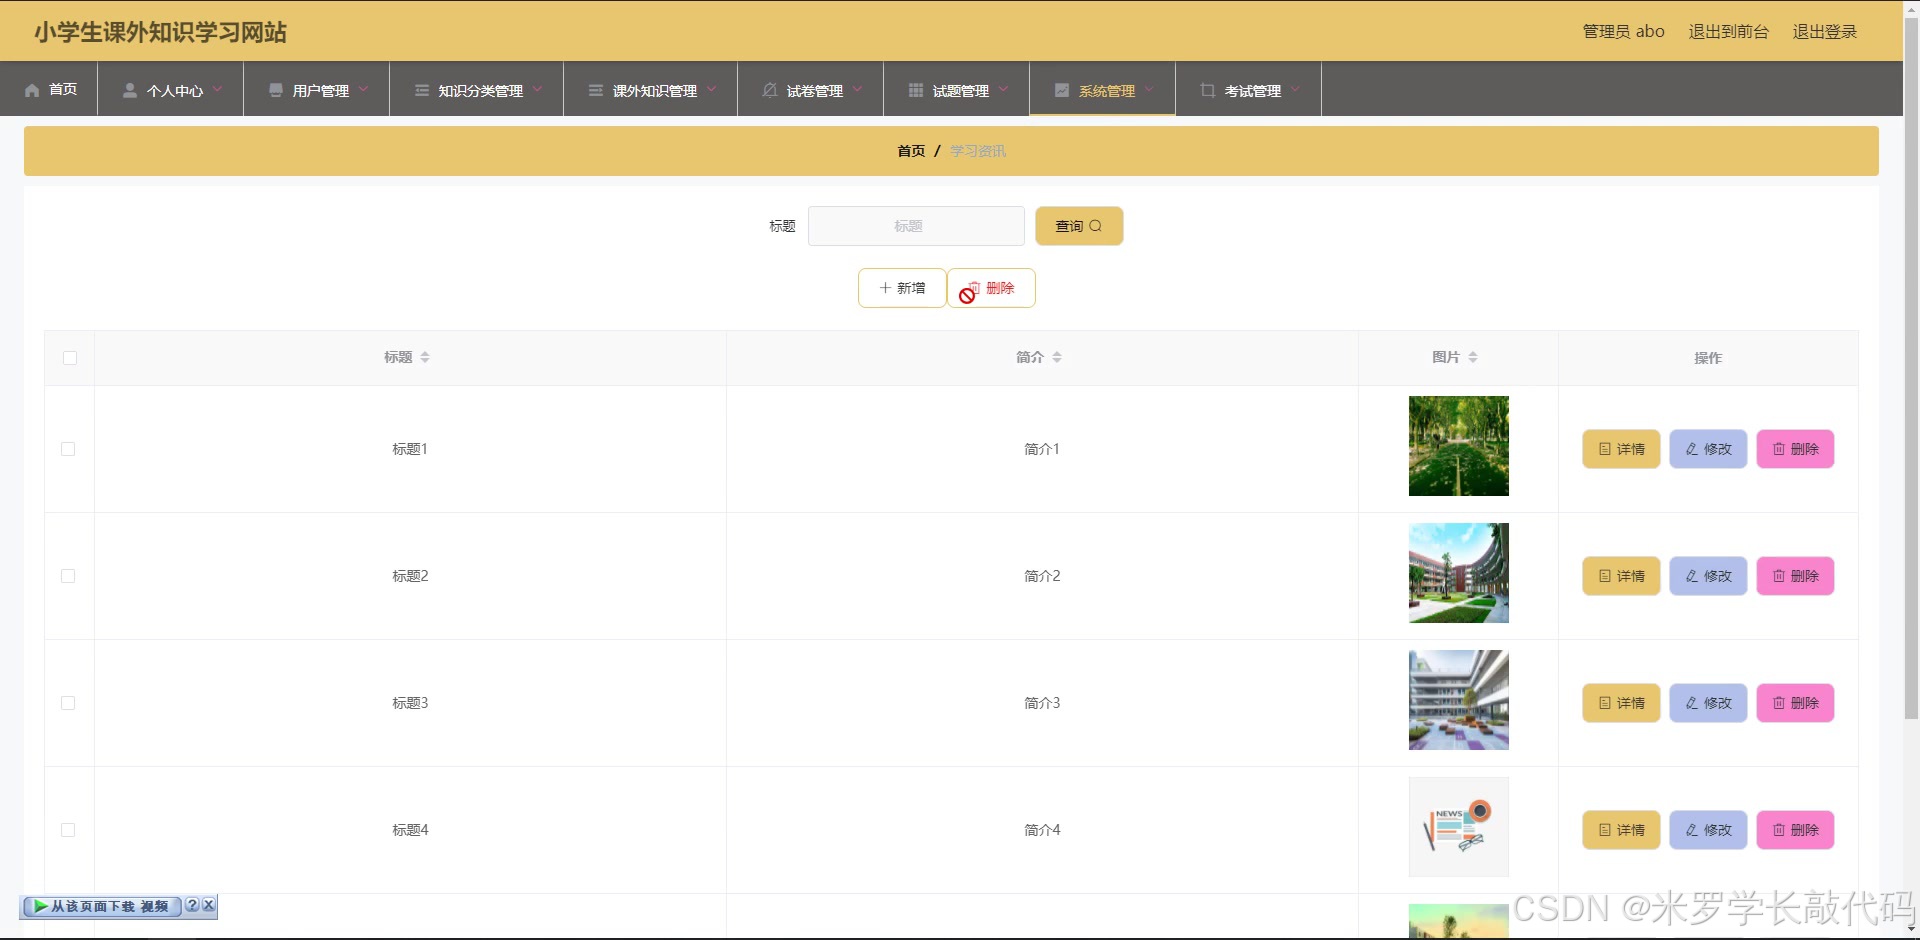This screenshot has height=940, width=1920.
Task: Click the home icon beside 首页
Action: 32,90
